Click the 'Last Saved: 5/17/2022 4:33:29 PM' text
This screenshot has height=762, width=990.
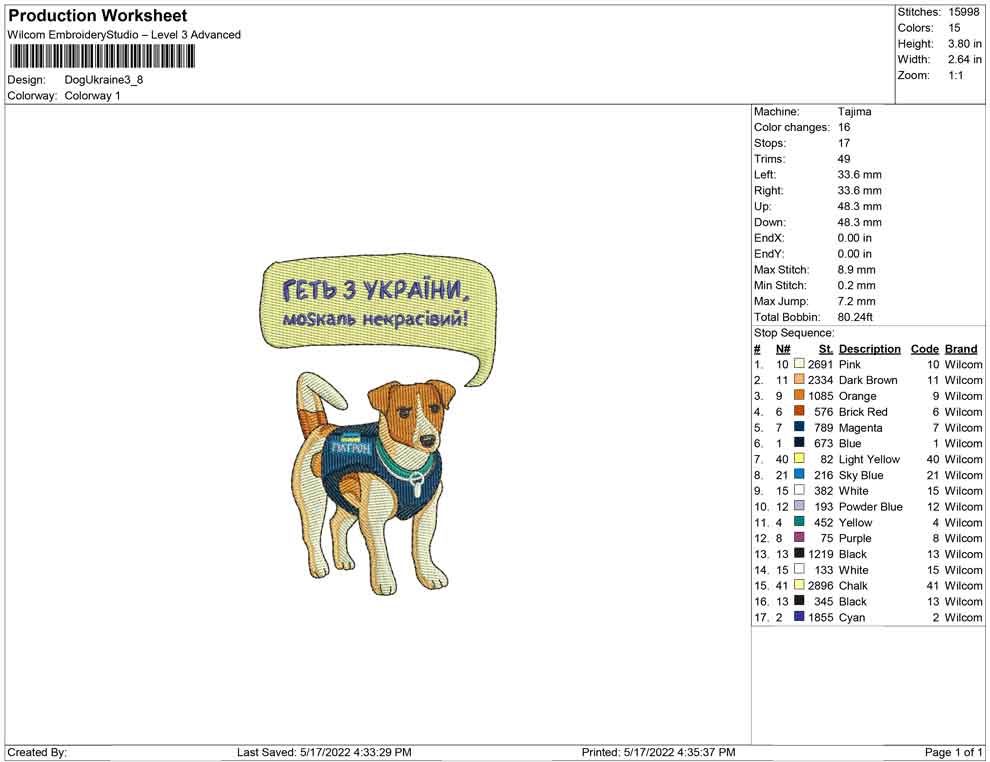pyautogui.click(x=324, y=752)
